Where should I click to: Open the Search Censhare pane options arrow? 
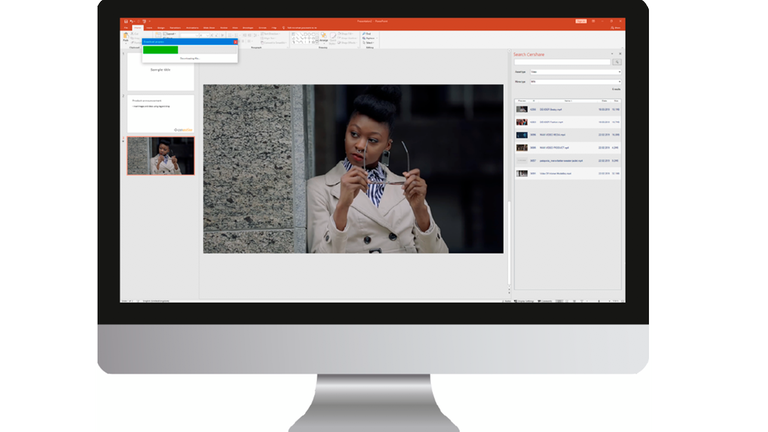tap(612, 54)
